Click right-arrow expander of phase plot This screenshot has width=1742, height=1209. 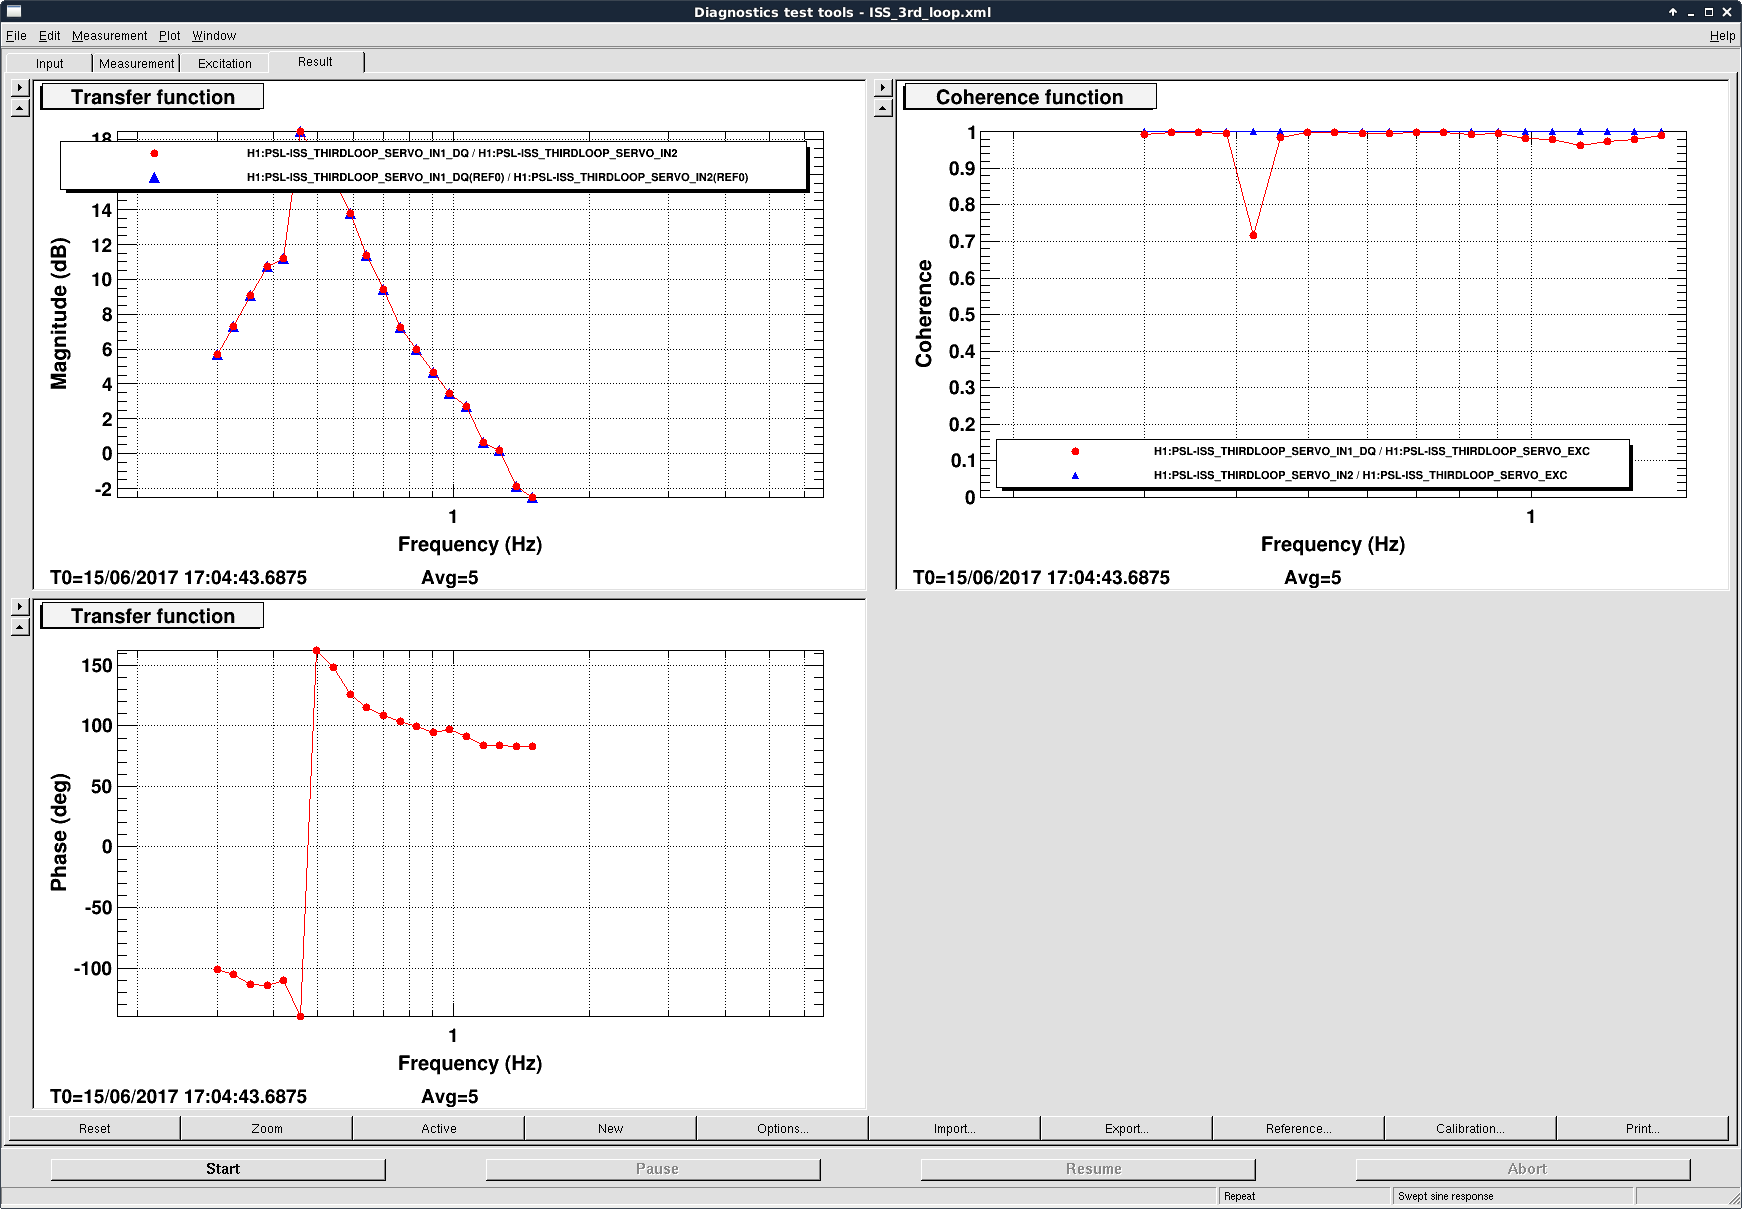pyautogui.click(x=20, y=607)
